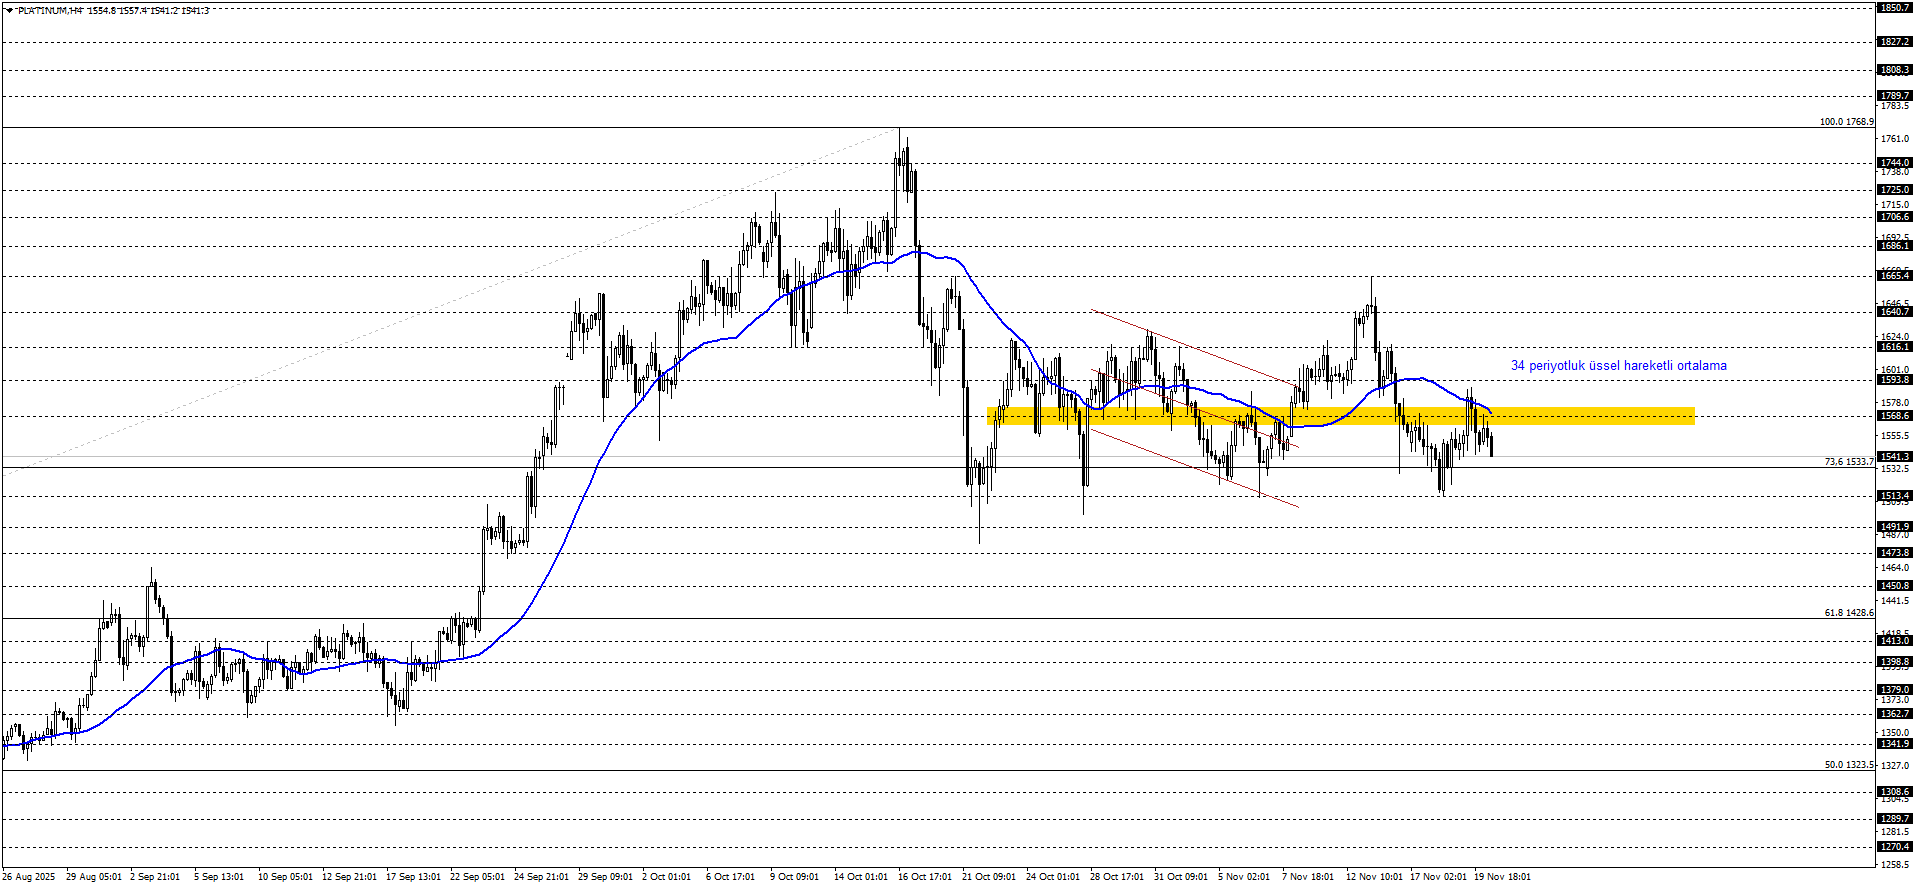Click the '24 Sep 21:01' time axis label
The image size is (1916, 888).
click(x=541, y=877)
